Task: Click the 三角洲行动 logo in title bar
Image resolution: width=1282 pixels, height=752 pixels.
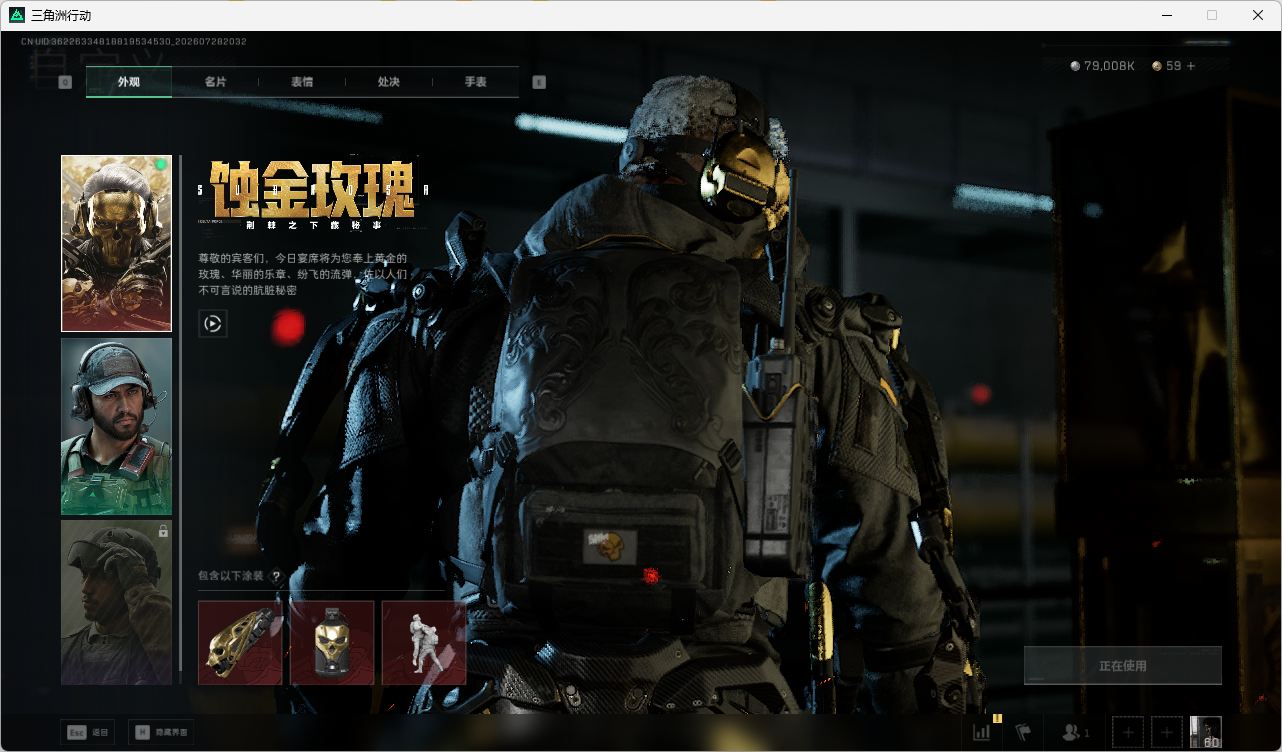Action: tap(16, 15)
